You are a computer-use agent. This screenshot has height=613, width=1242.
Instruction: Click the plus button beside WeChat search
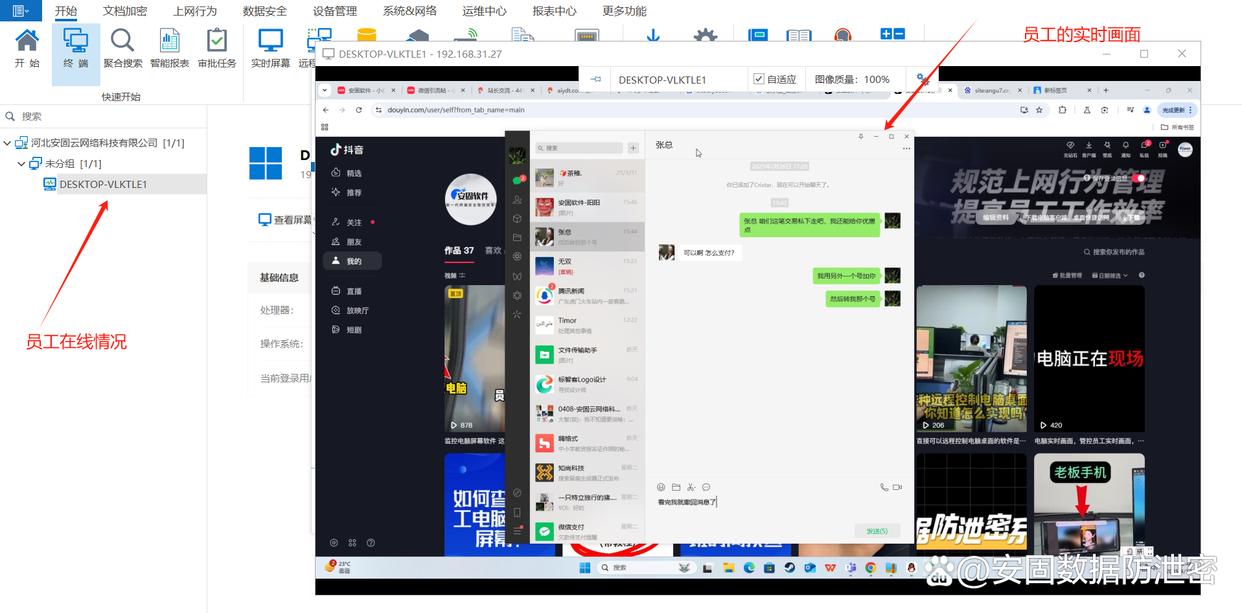633,148
